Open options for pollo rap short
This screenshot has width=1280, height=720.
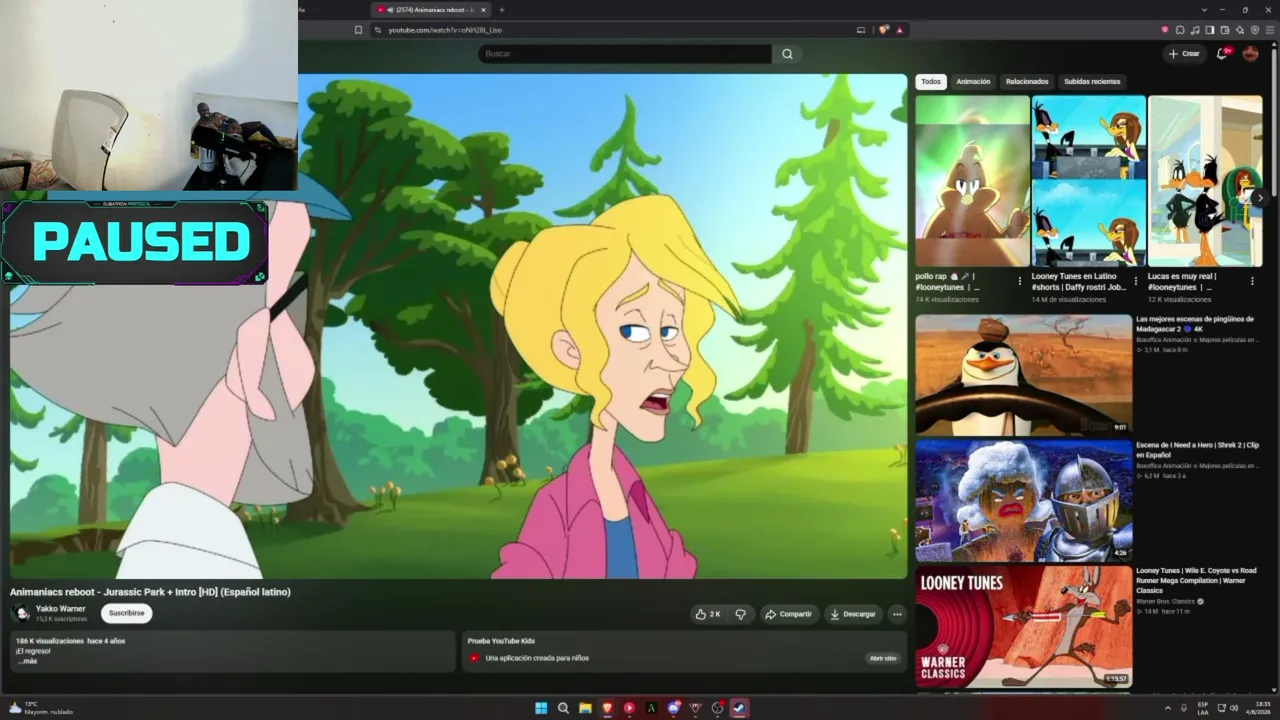(1020, 282)
